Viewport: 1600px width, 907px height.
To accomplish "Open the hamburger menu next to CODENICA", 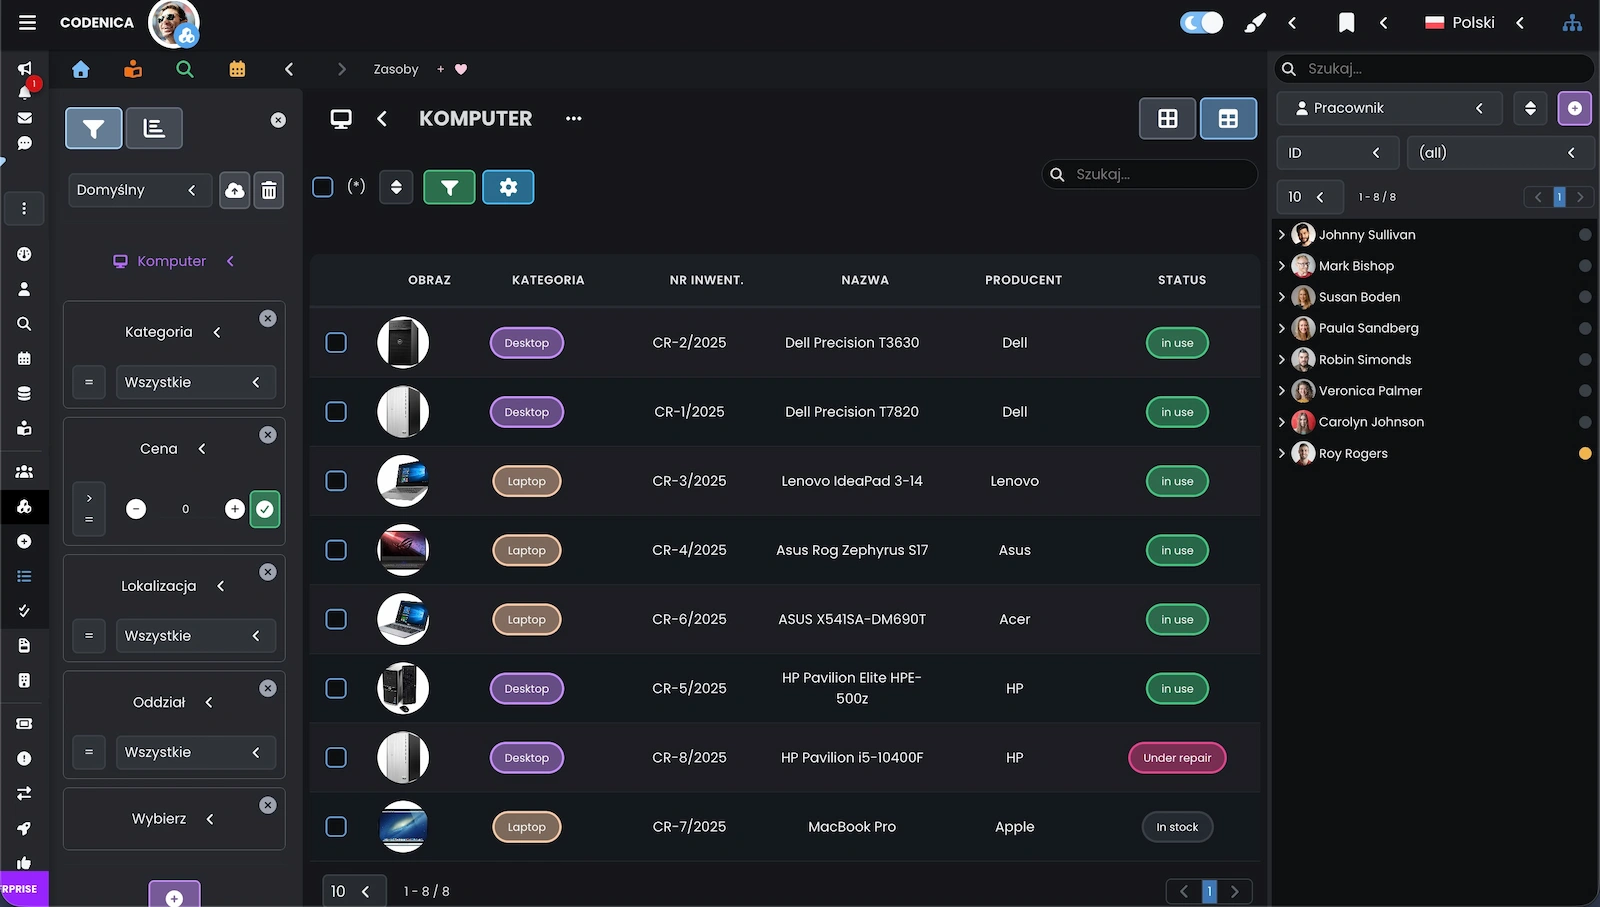I will pos(27,22).
